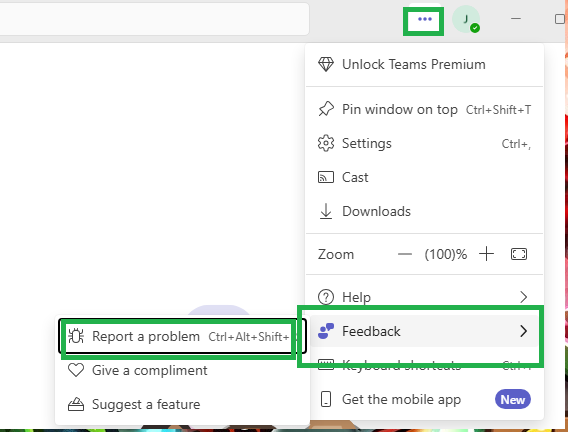Expand the Help submenu chevron
Image resolution: width=568 pixels, height=432 pixels.
(523, 297)
